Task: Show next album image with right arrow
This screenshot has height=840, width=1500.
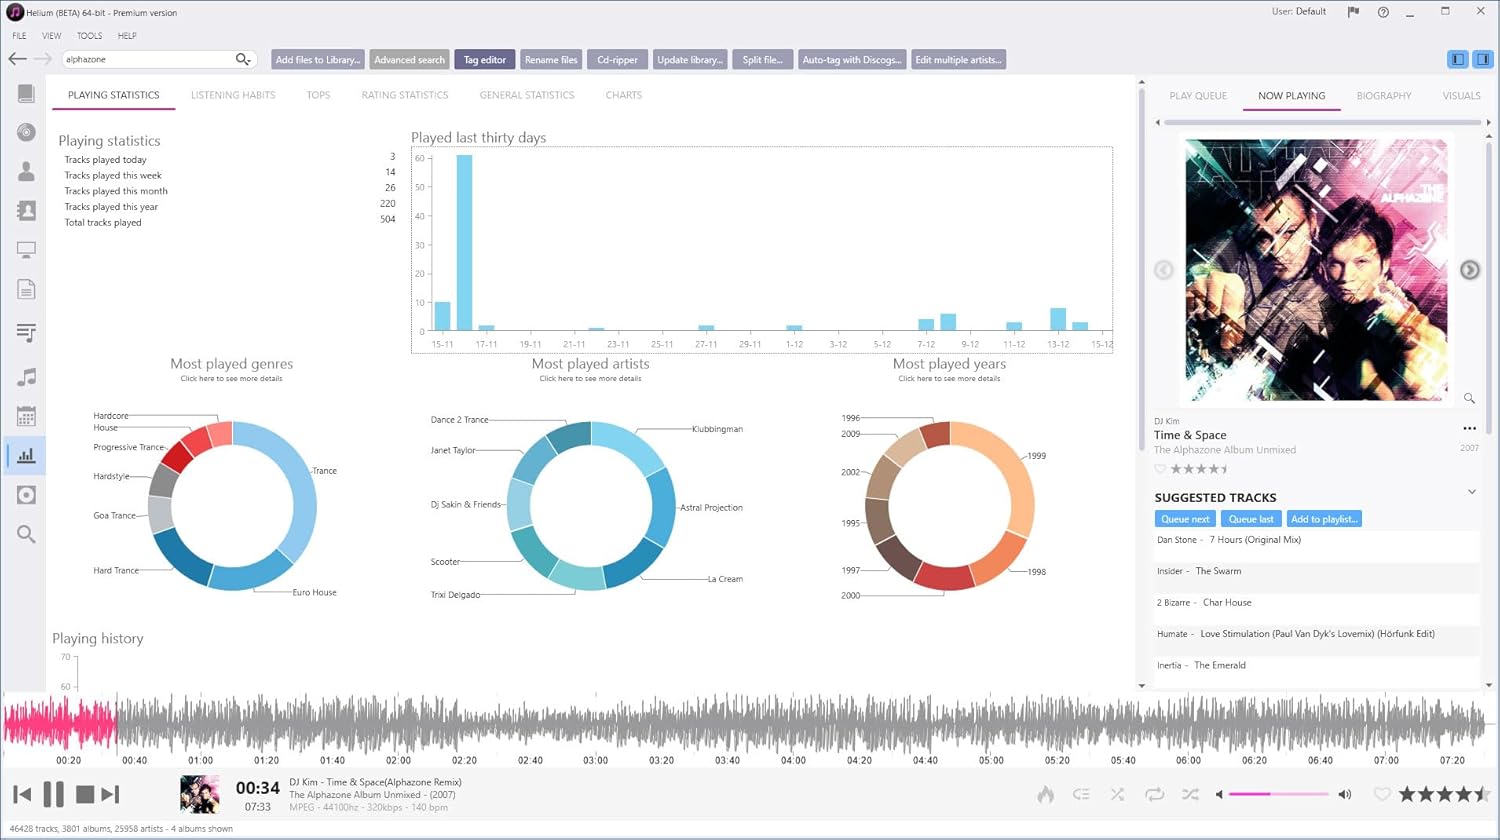Action: coord(1469,270)
